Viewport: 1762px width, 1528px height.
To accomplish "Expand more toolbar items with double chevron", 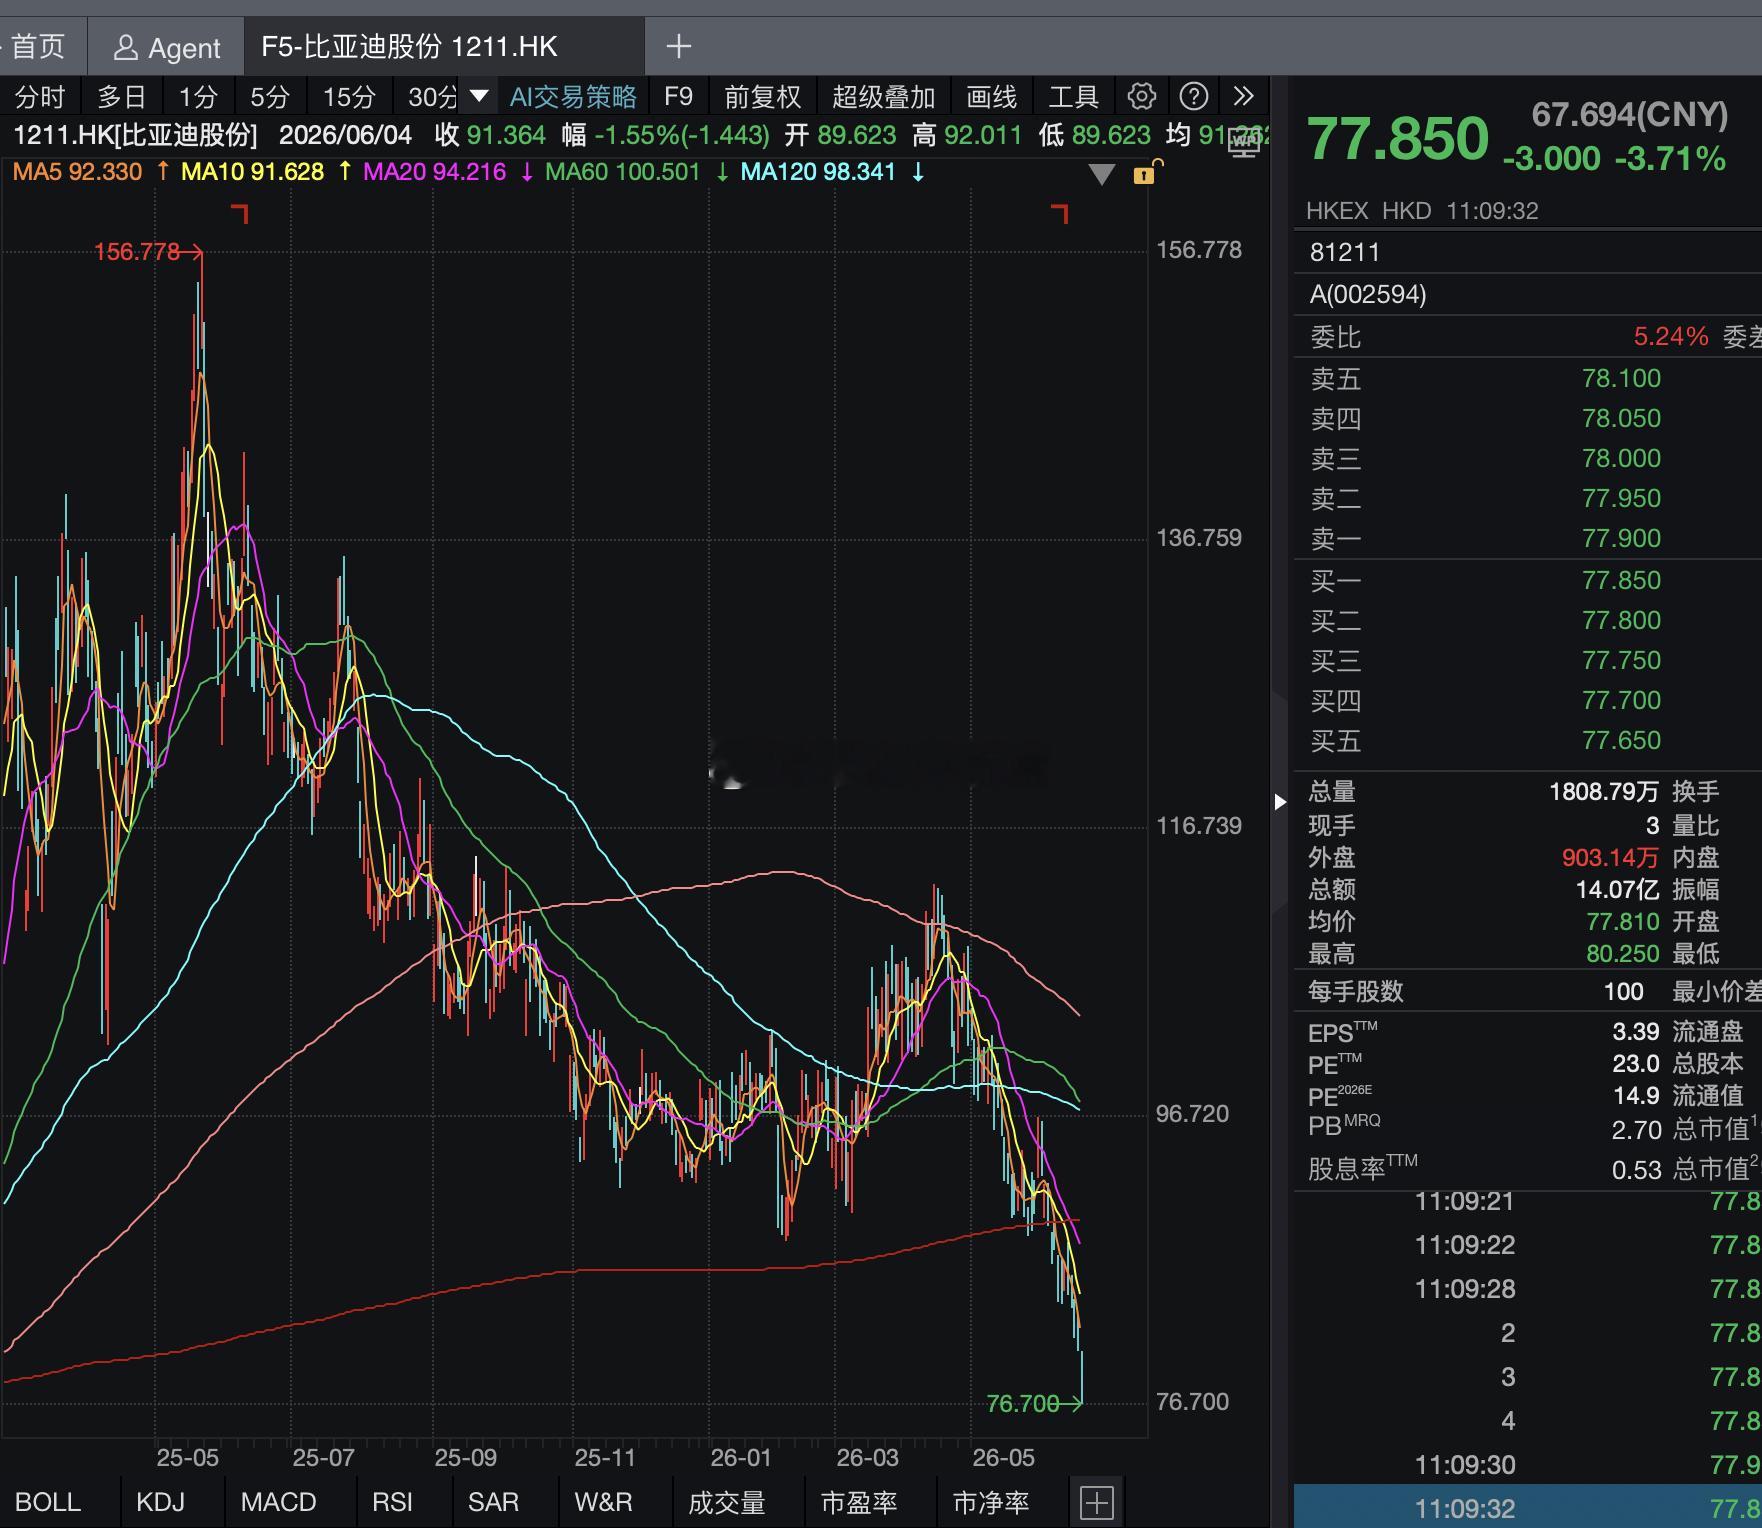I will (x=1243, y=96).
